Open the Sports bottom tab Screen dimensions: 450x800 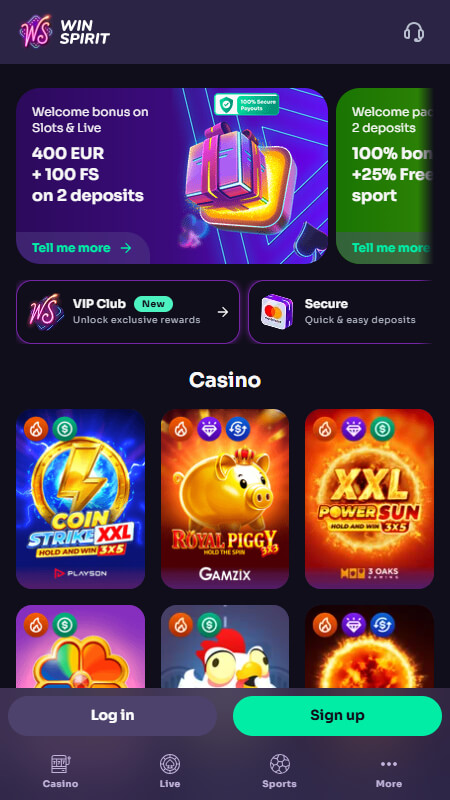coord(279,771)
